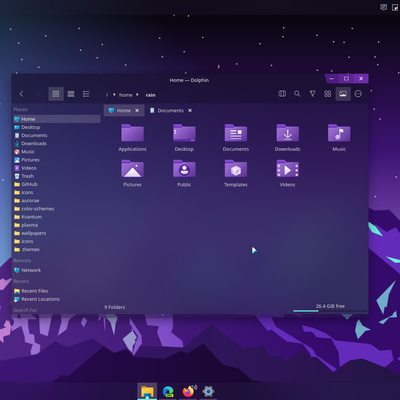Image resolution: width=400 pixels, height=400 pixels.
Task: Switch to Icons view mode
Action: (x=56, y=94)
